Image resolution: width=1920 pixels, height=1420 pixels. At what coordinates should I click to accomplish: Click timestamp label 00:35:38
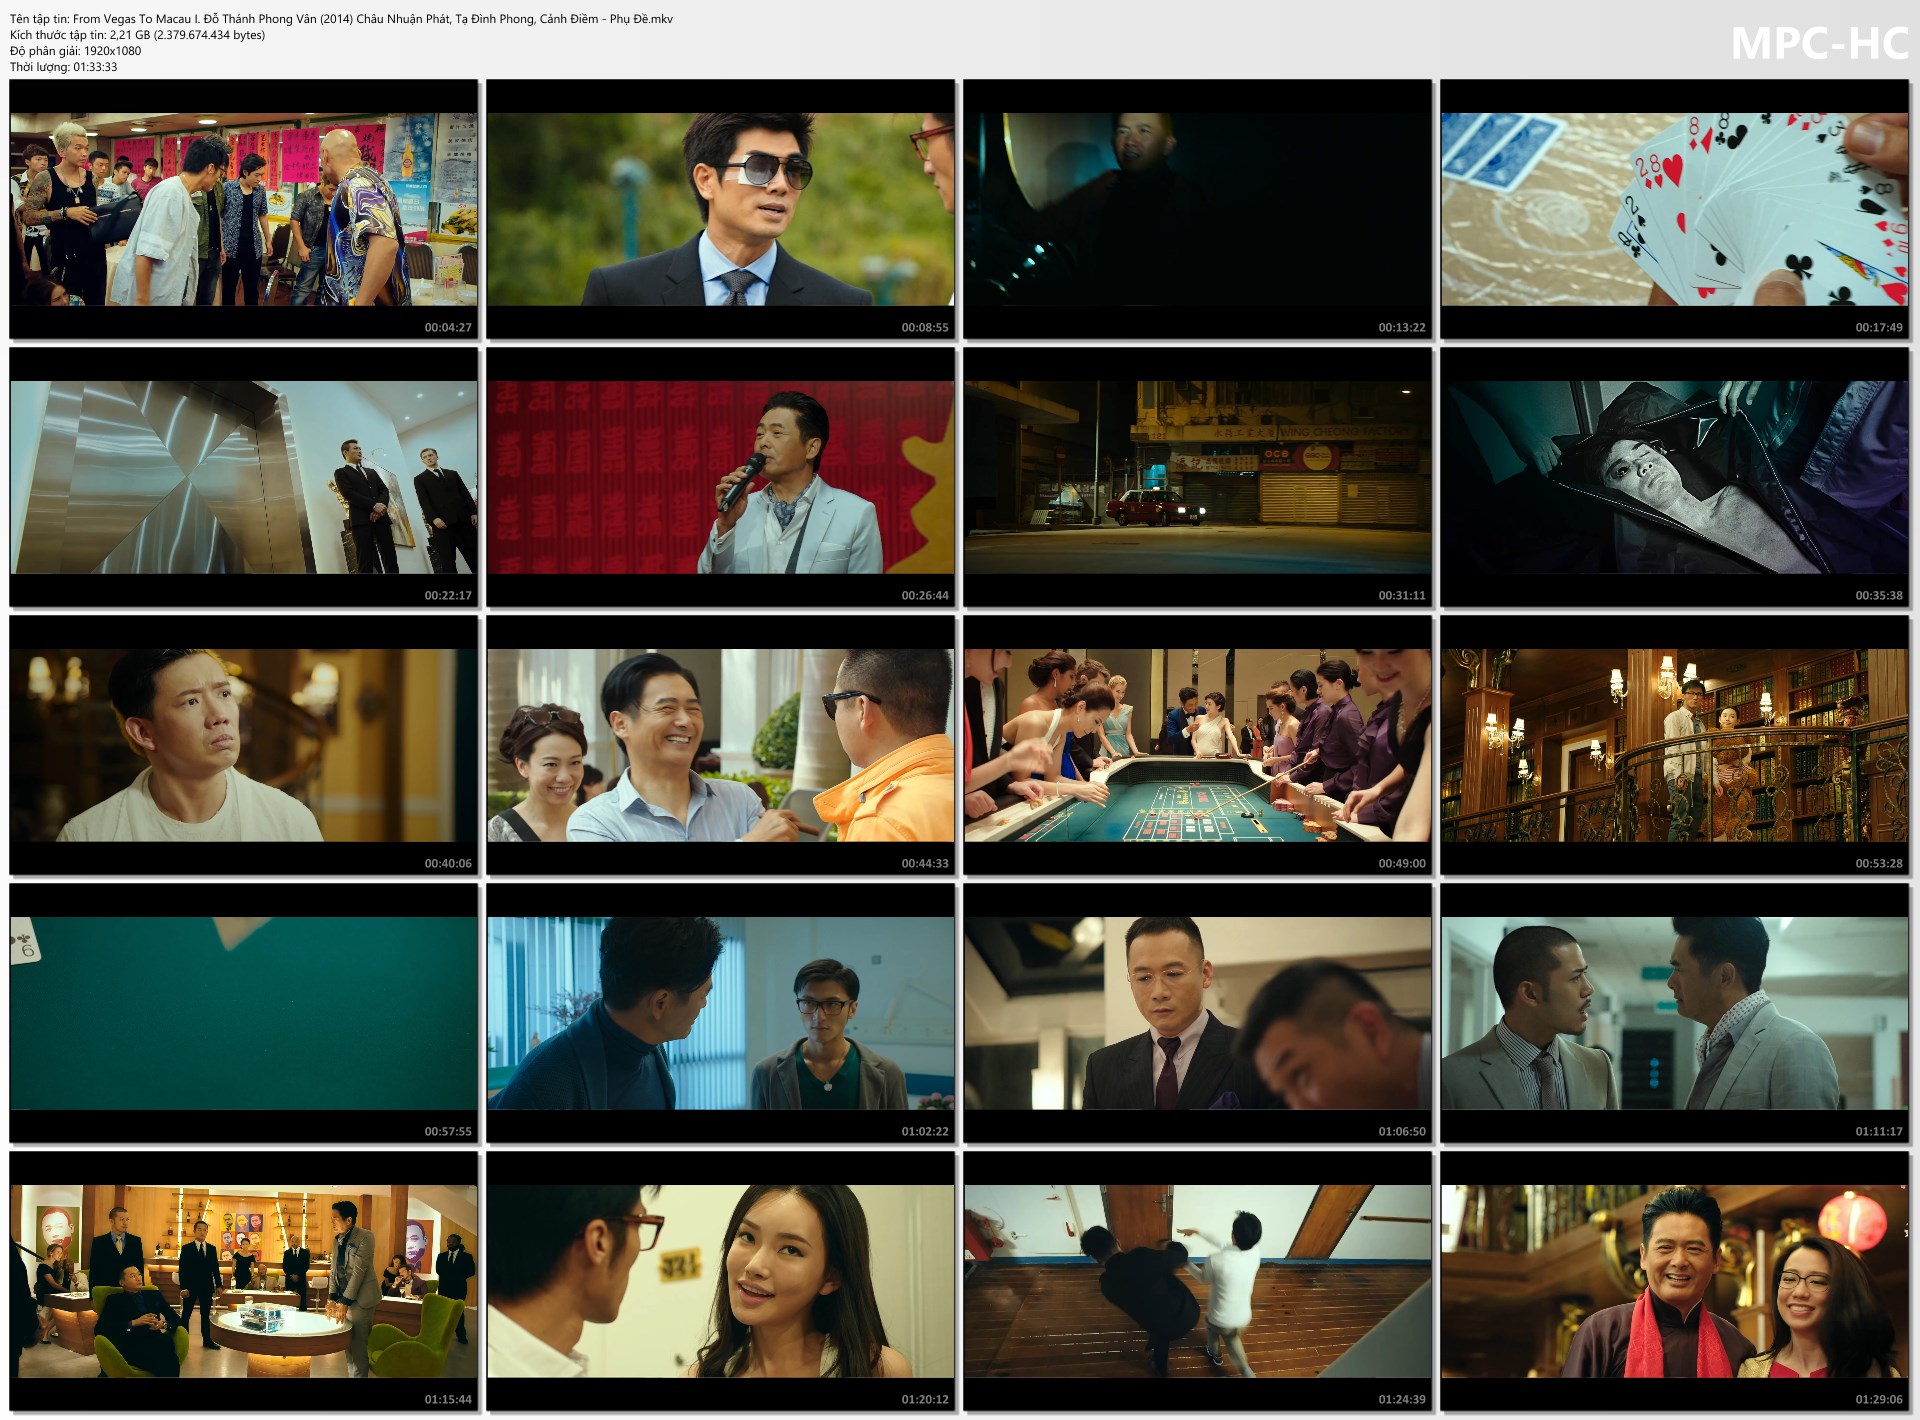click(x=1879, y=595)
